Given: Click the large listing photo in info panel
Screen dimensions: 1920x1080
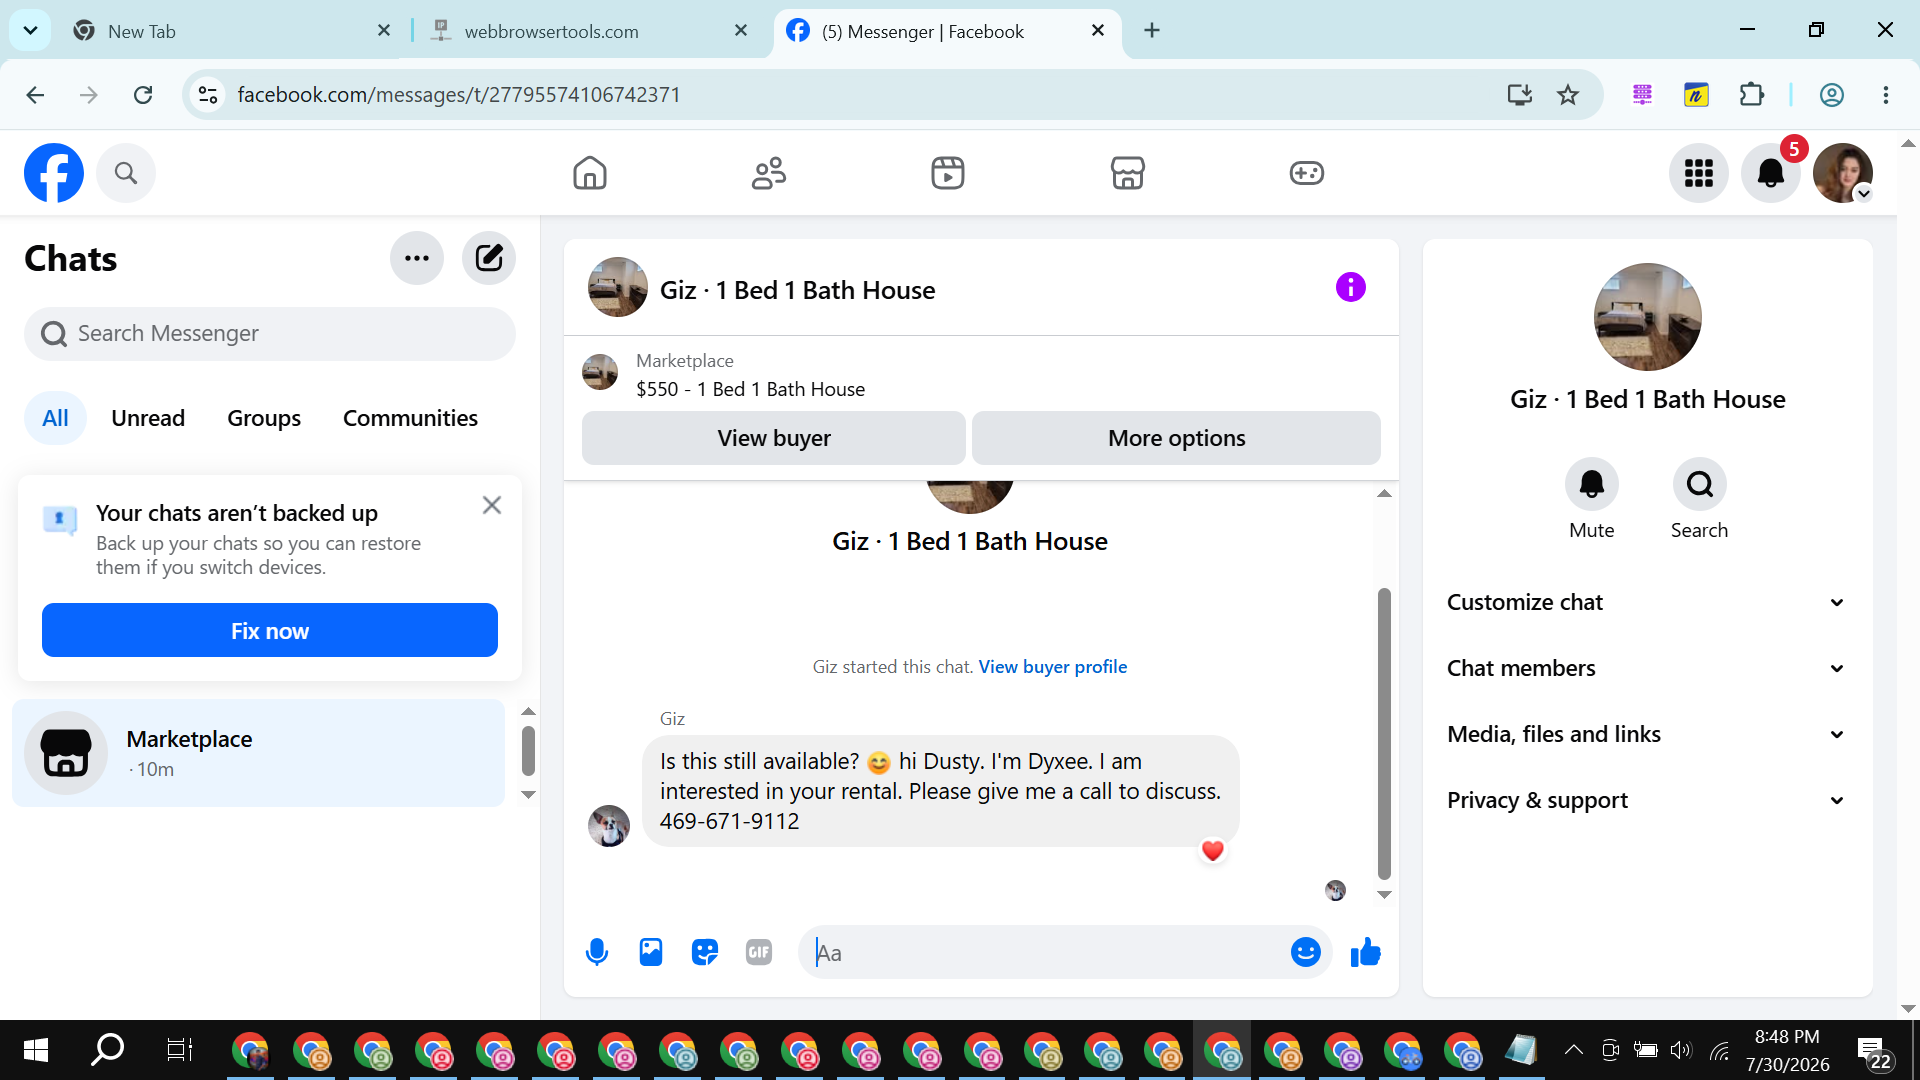Looking at the screenshot, I should point(1648,317).
